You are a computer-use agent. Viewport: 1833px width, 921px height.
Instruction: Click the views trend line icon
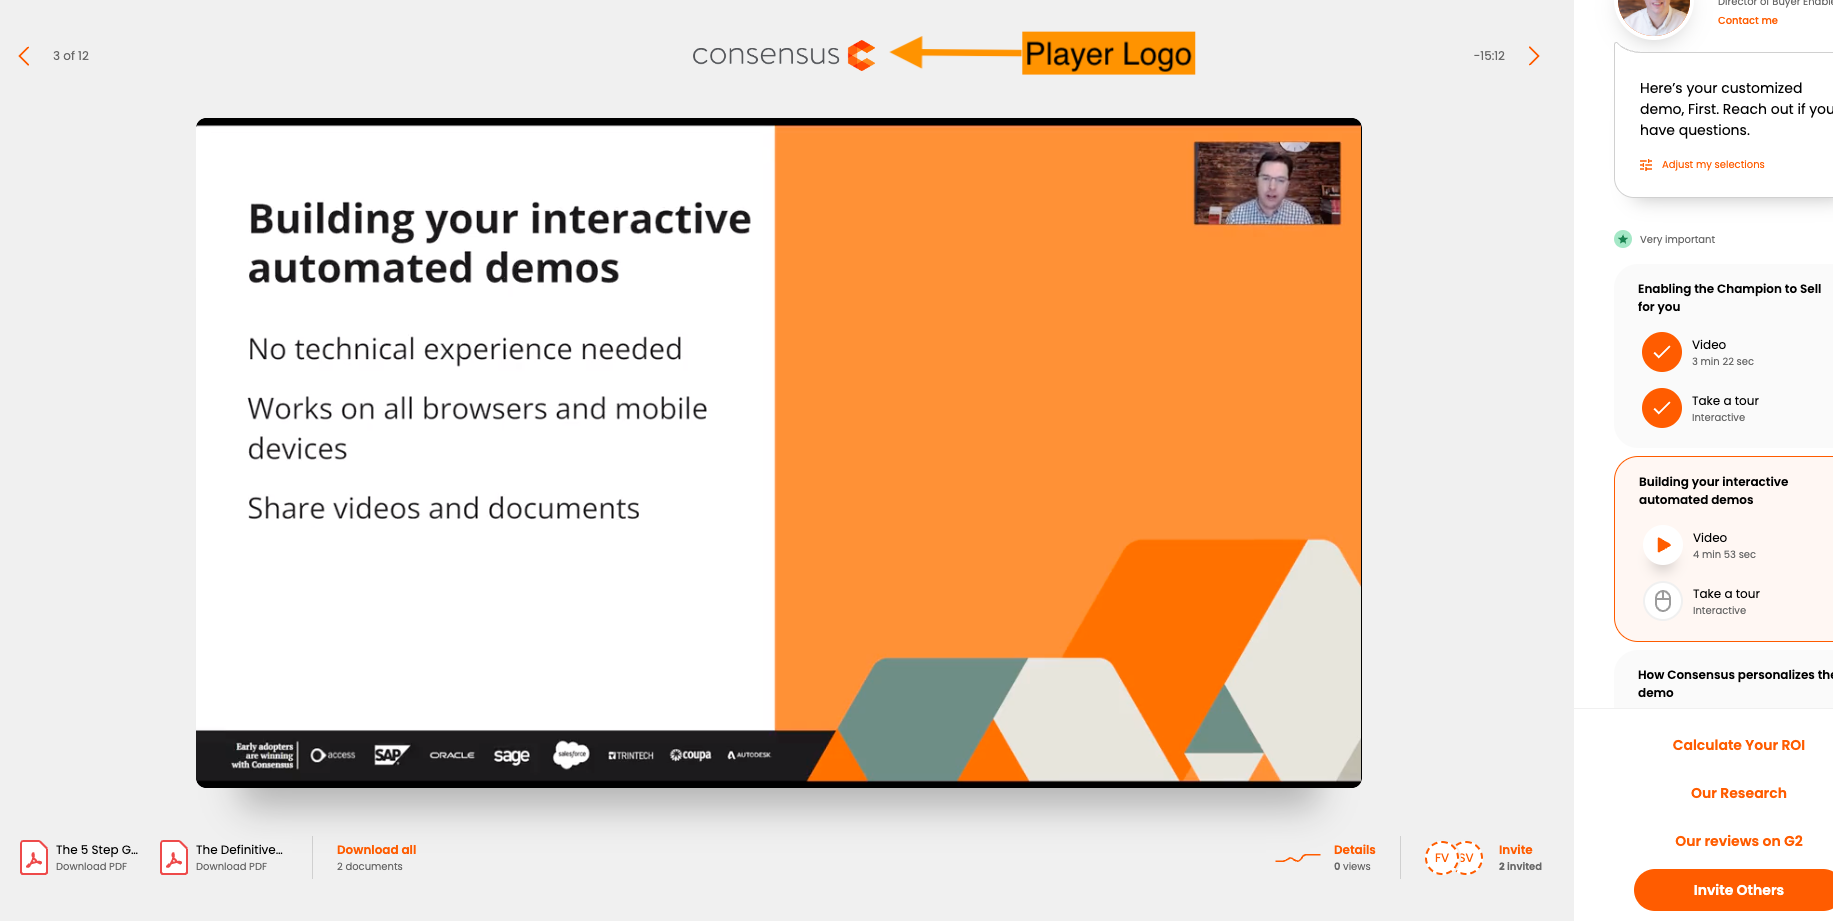(1297, 858)
